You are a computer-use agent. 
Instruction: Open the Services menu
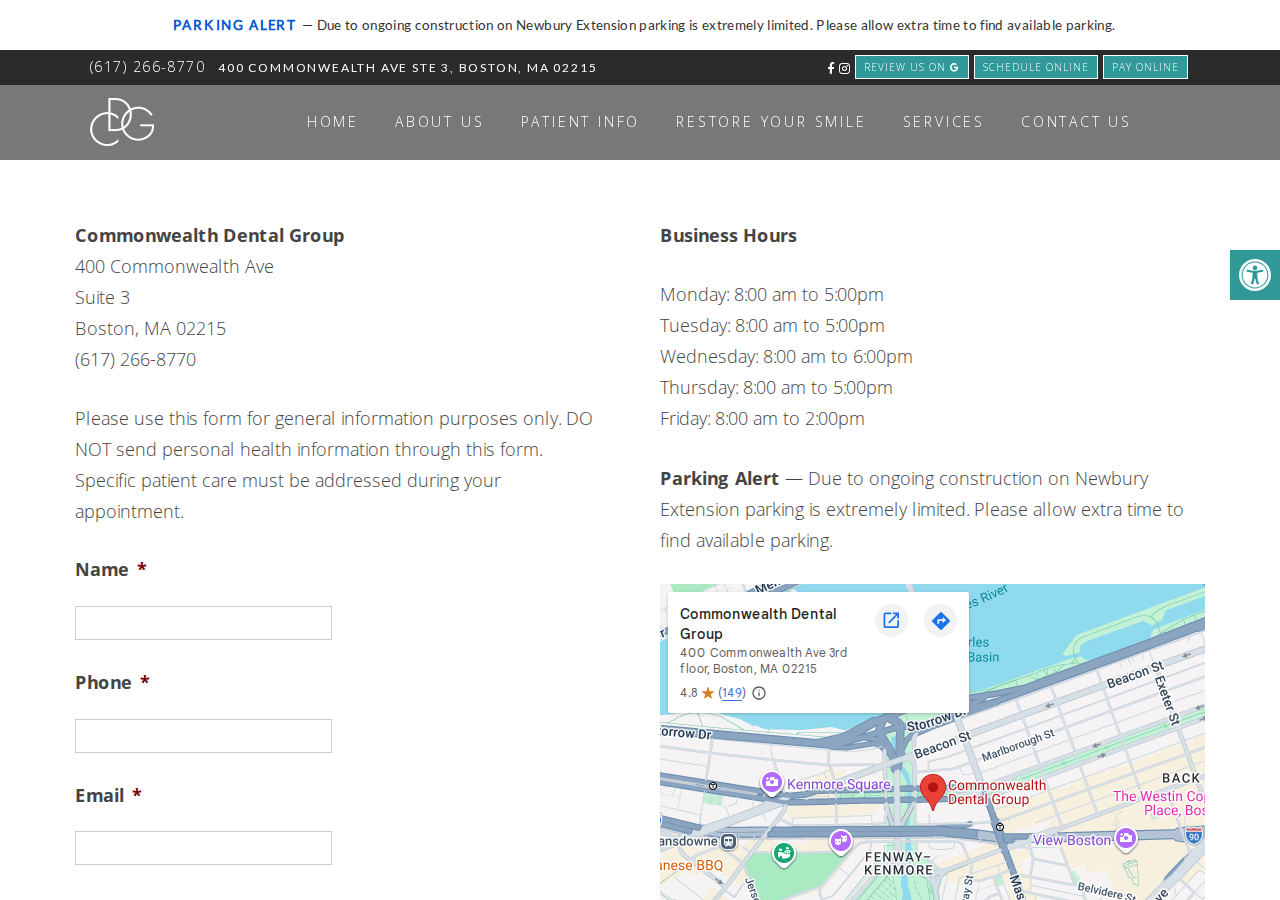[x=944, y=122]
